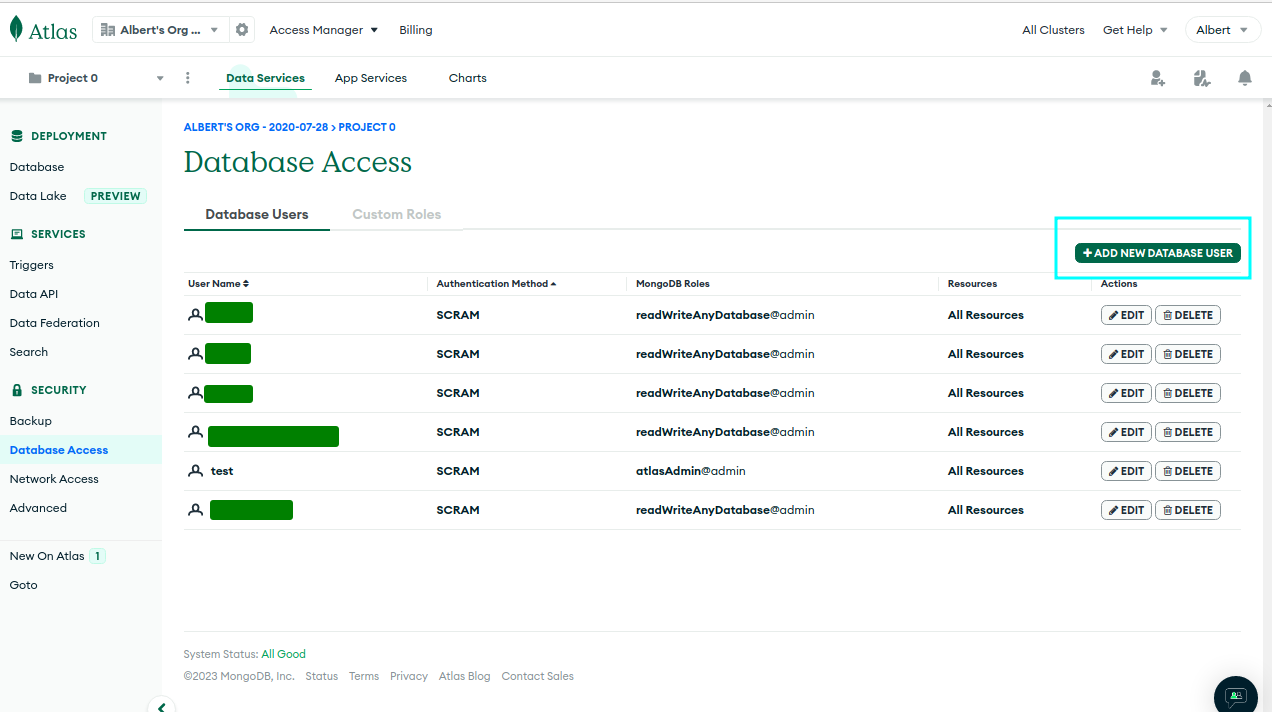The height and width of the screenshot is (712, 1272).
Task: Click the PREVIEW badge beside Data Lake
Action: (x=116, y=196)
